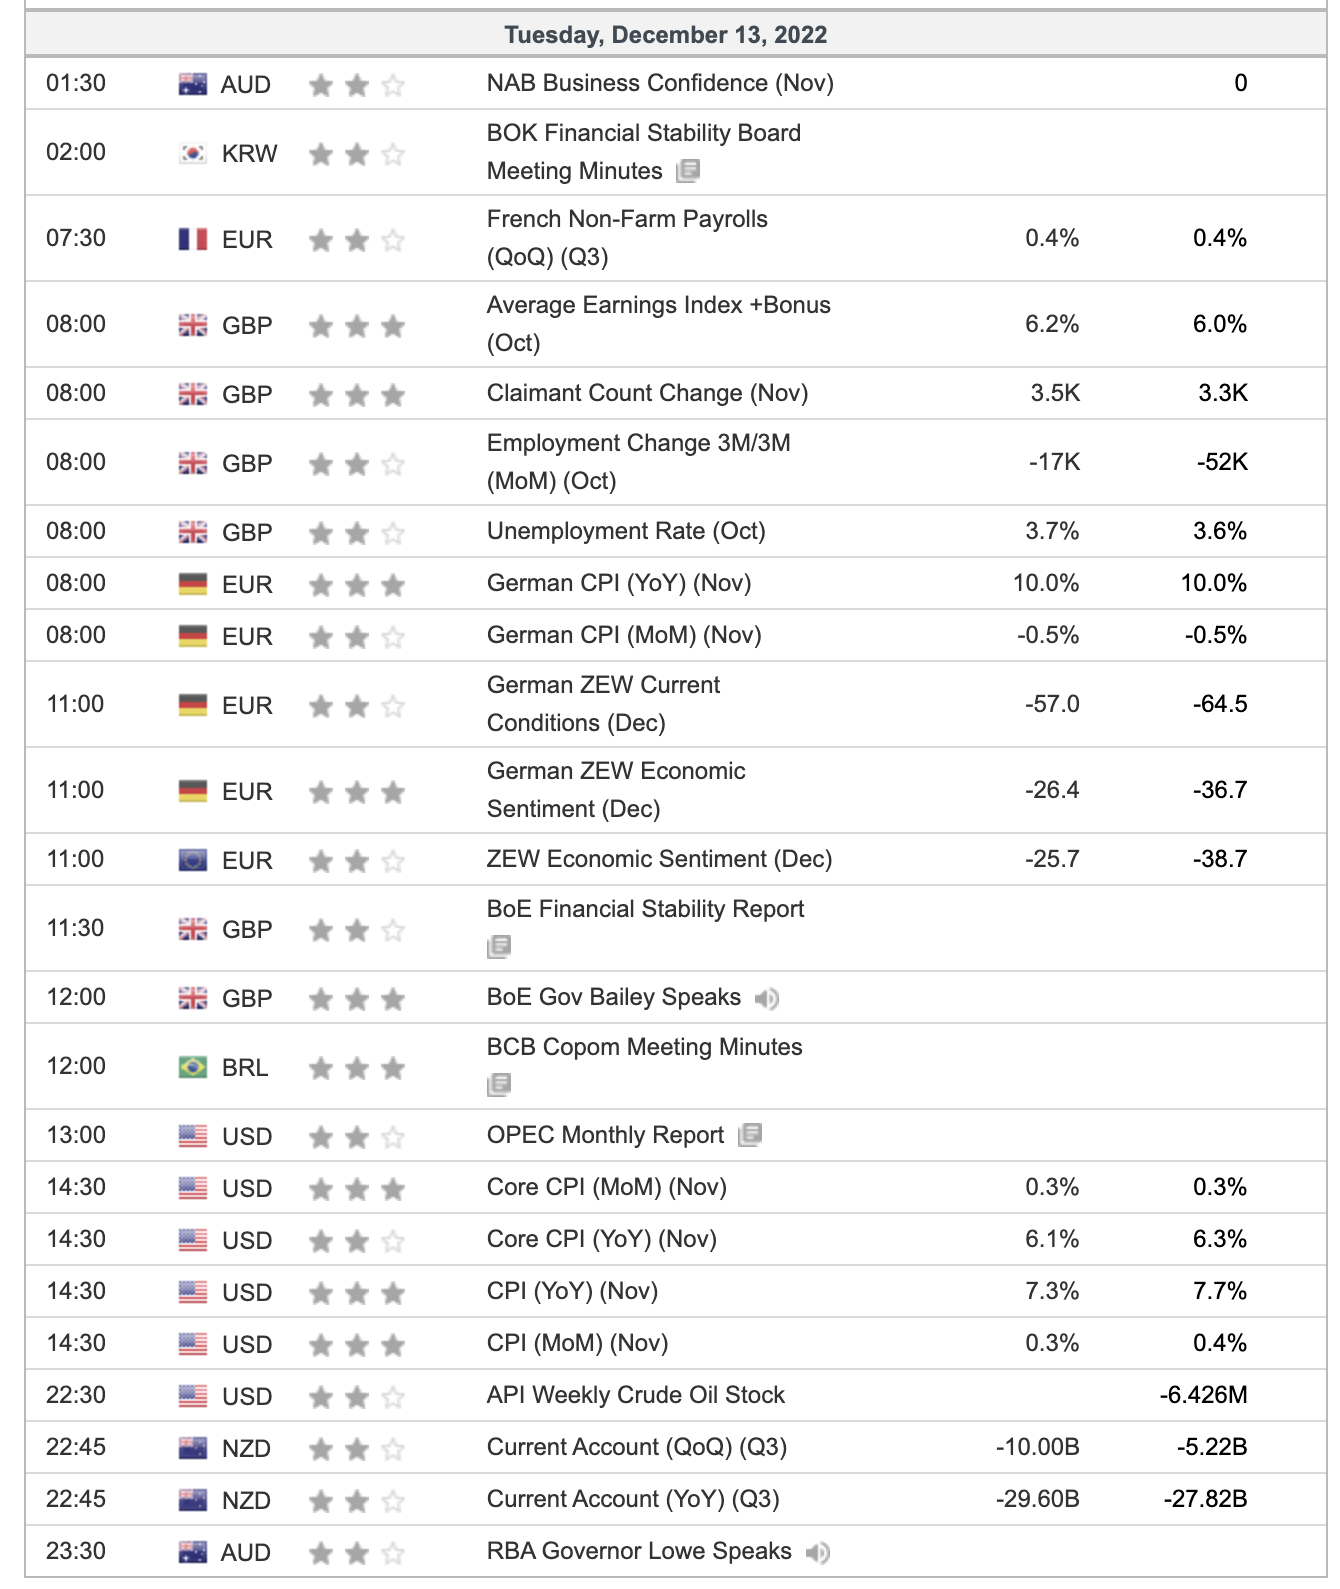The width and height of the screenshot is (1340, 1589).
Task: Click the importance stars in the OPEC Monthly Report row
Action: point(357,1138)
